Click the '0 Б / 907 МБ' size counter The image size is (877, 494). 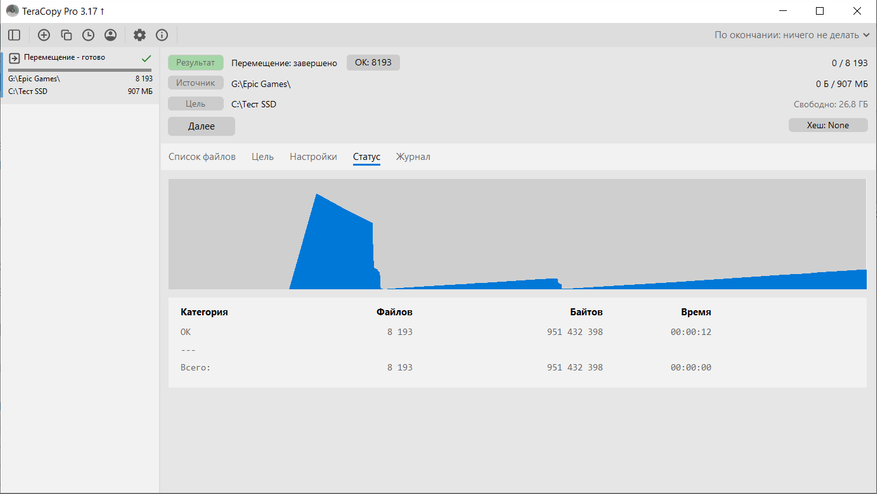pos(842,84)
